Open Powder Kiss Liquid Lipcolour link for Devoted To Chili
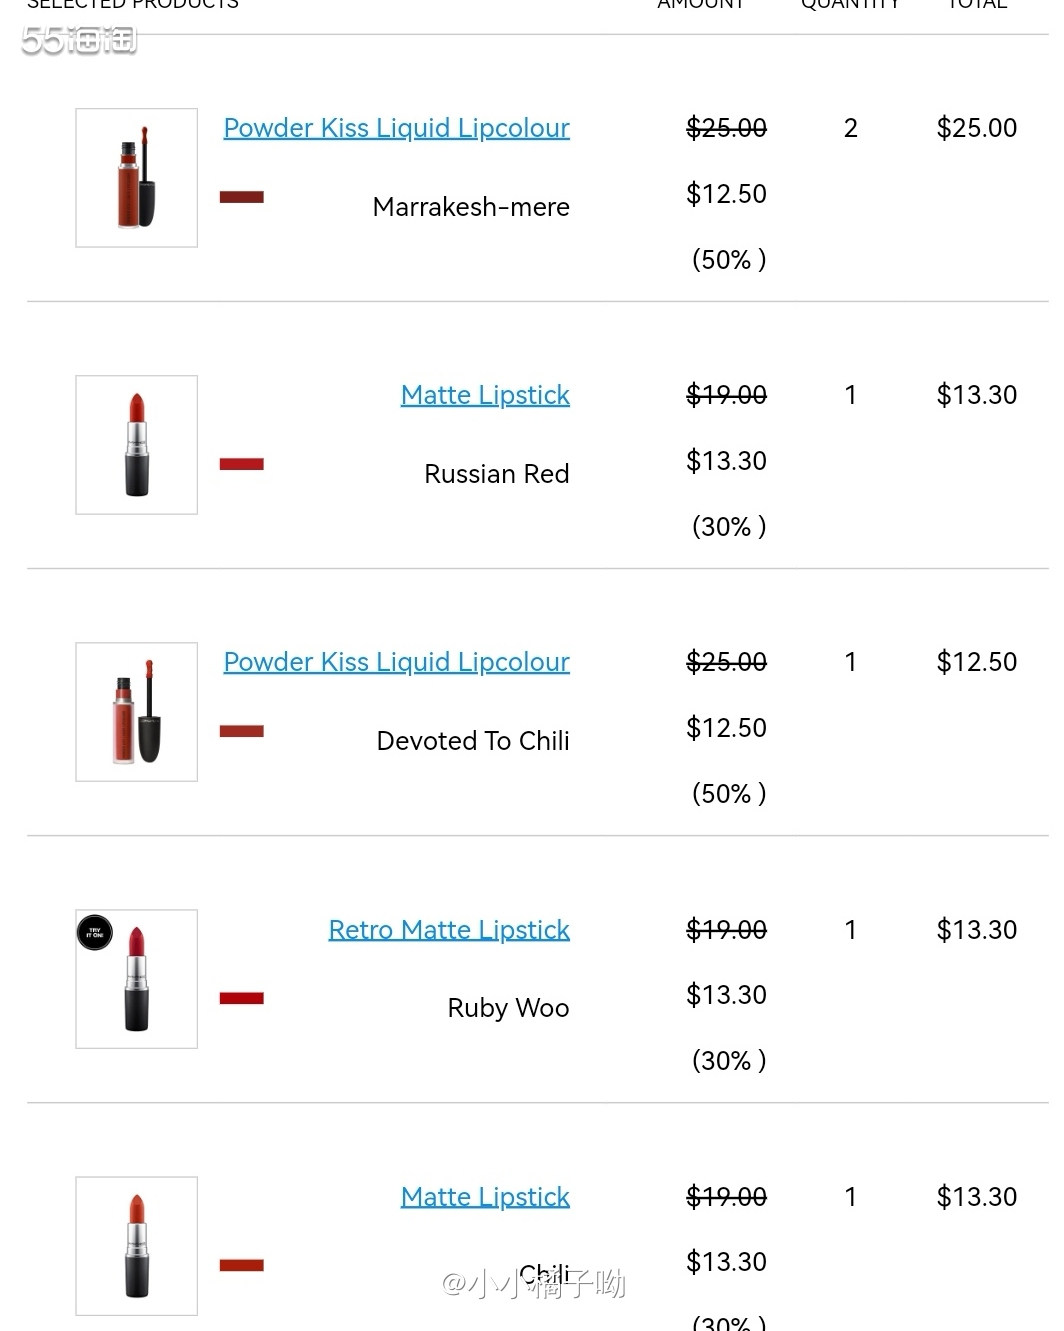 pos(396,662)
